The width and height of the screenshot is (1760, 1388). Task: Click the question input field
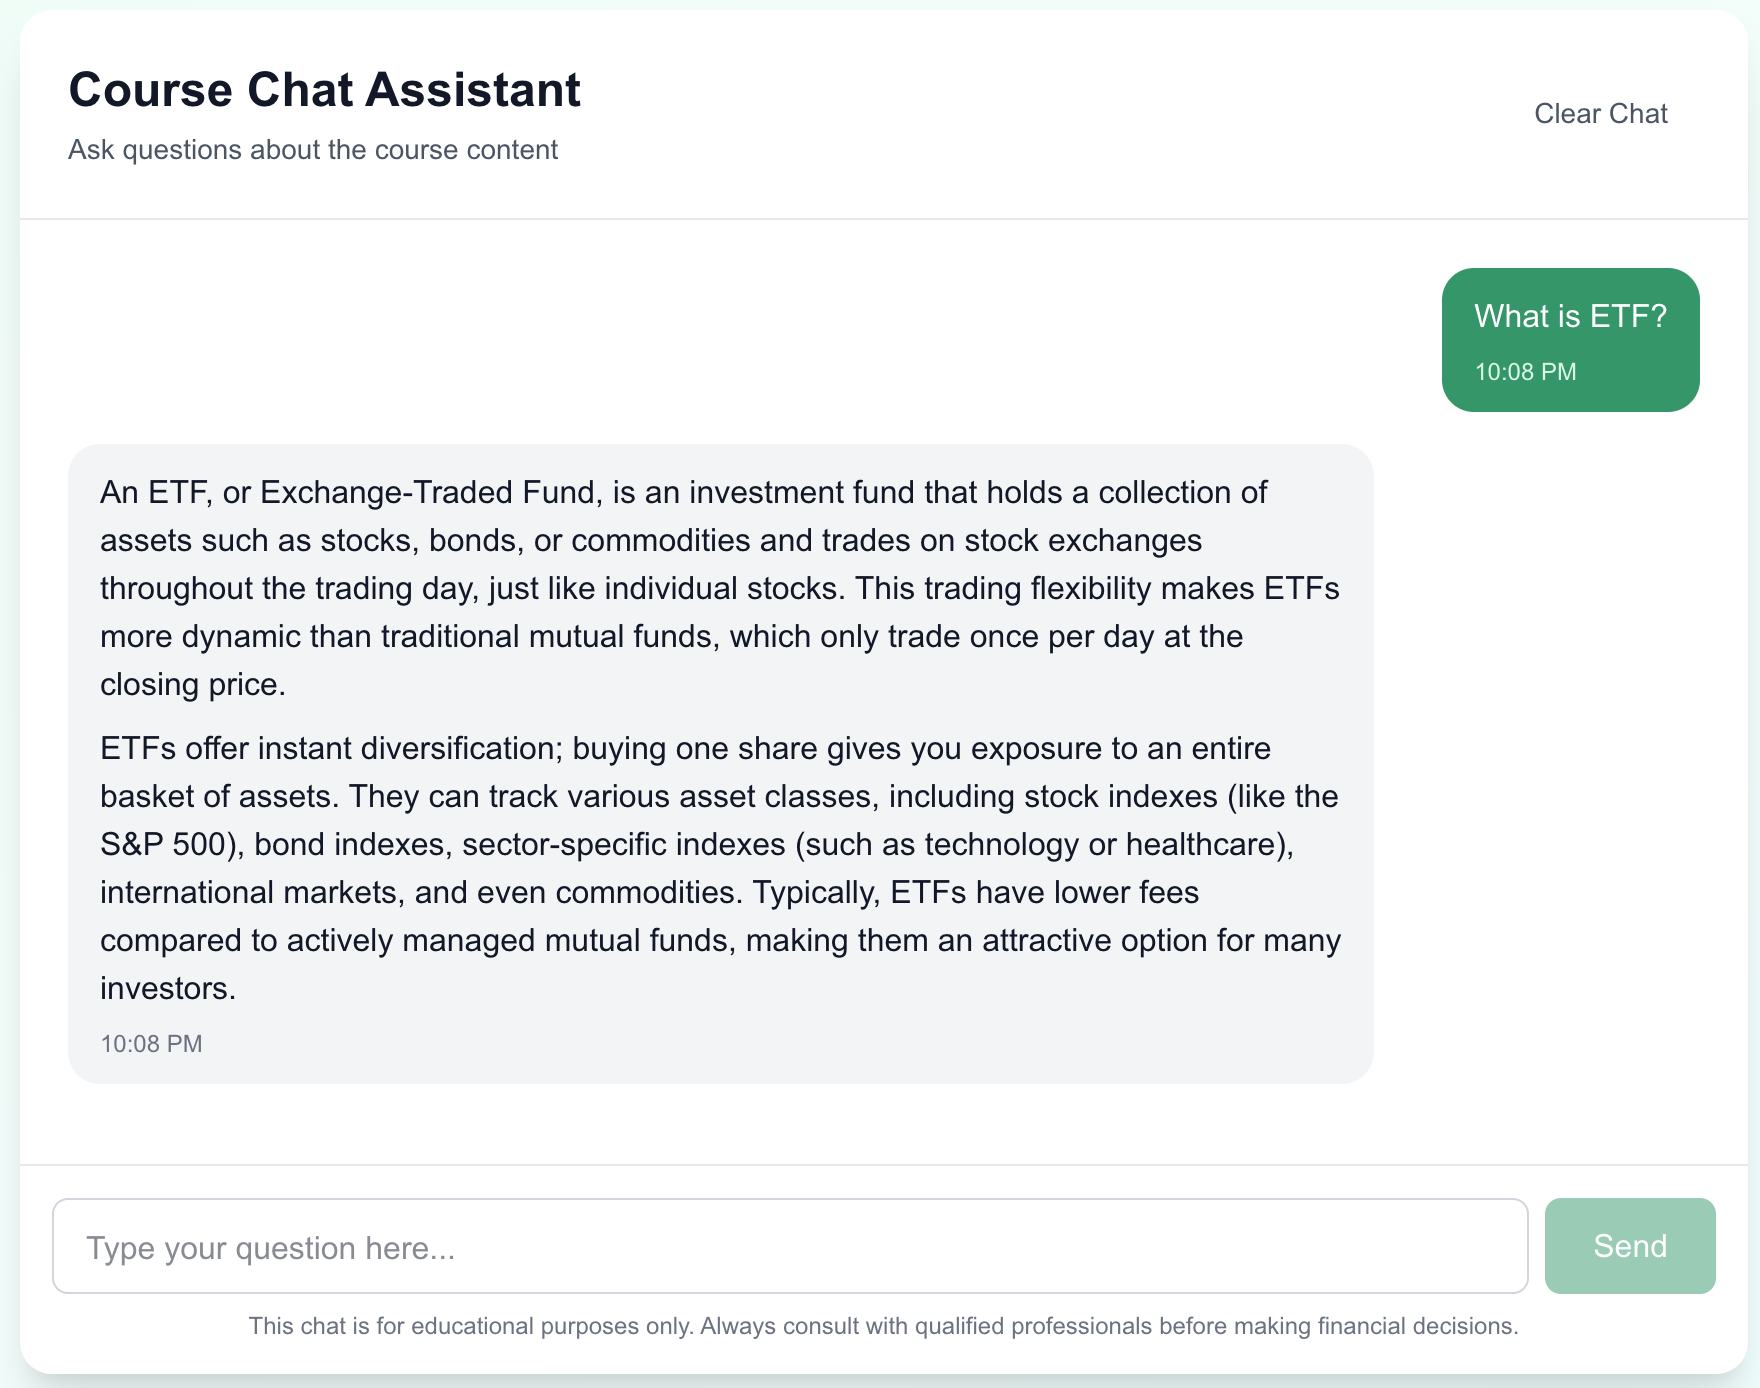coord(790,1245)
